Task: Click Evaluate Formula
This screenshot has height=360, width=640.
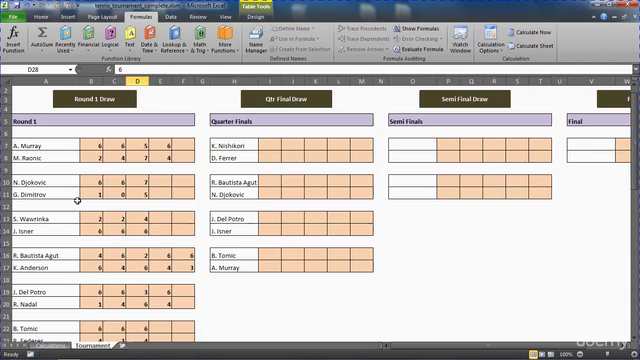Action: 418,49
